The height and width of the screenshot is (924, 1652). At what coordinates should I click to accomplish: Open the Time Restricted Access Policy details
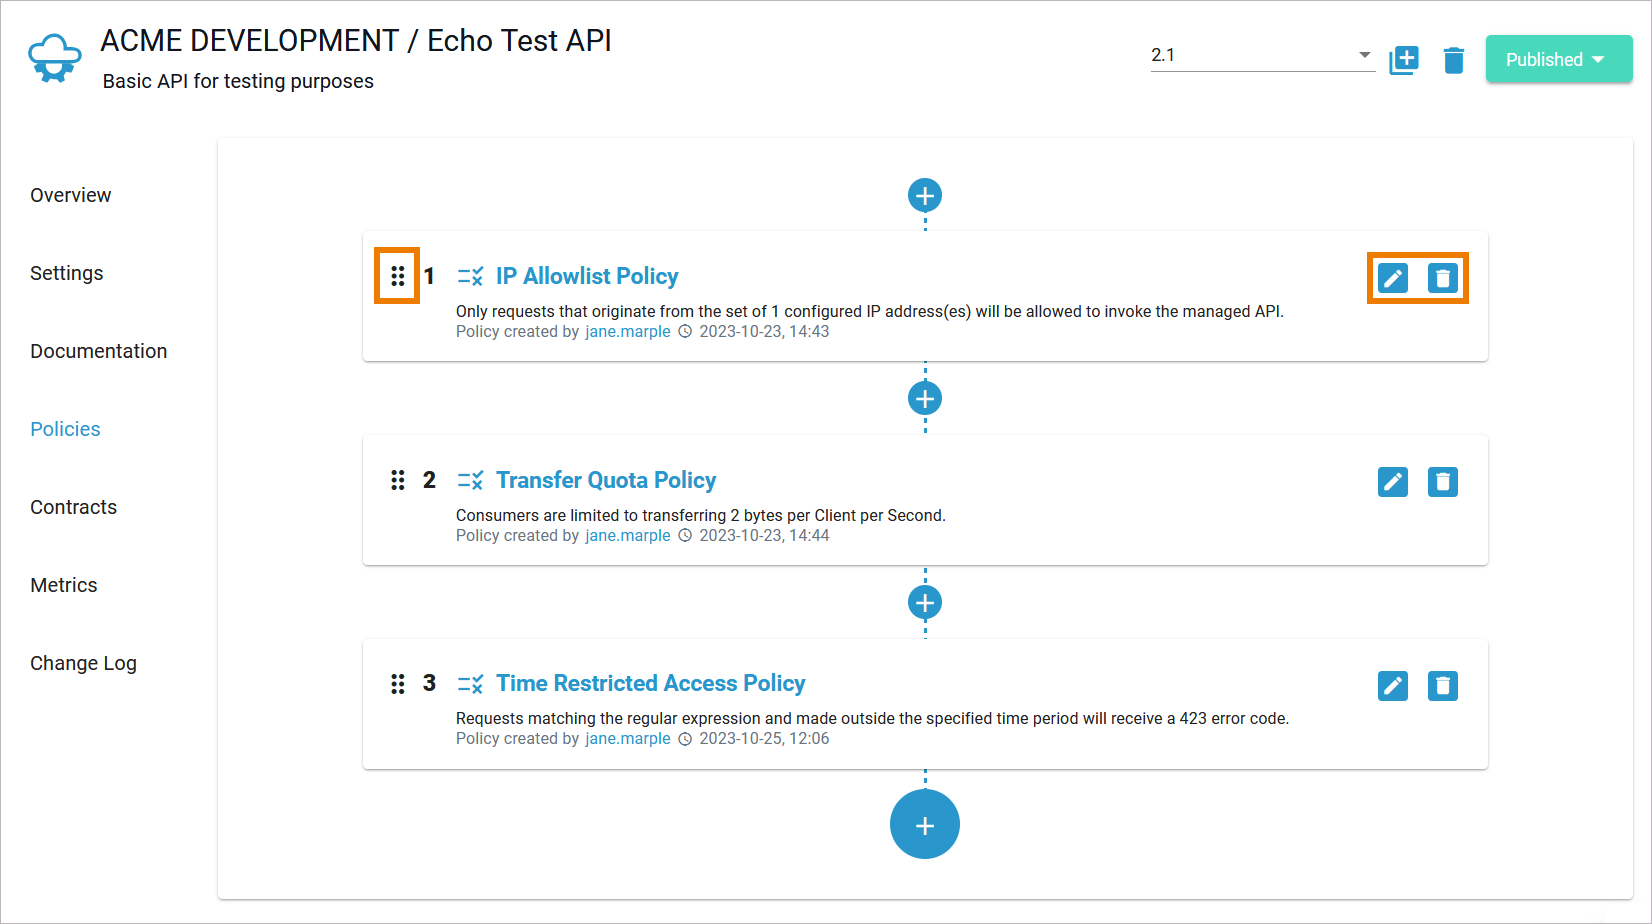tap(651, 683)
